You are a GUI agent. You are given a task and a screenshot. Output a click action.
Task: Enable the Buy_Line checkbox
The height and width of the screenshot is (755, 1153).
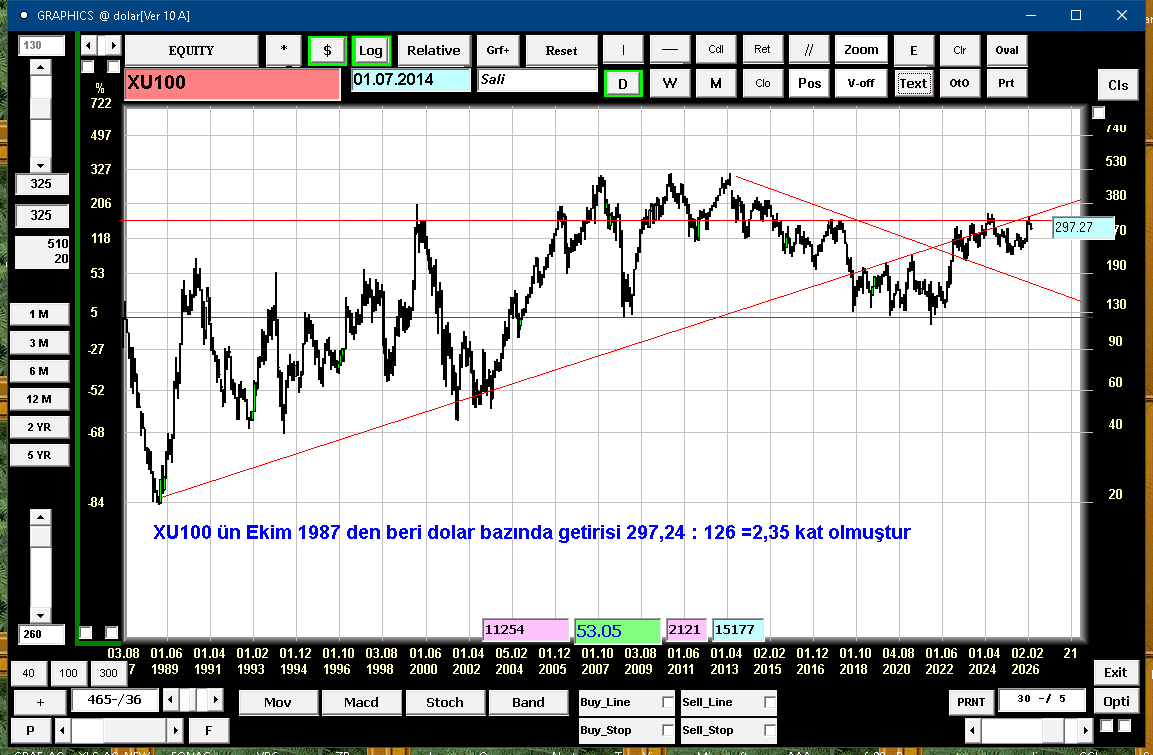click(x=668, y=703)
